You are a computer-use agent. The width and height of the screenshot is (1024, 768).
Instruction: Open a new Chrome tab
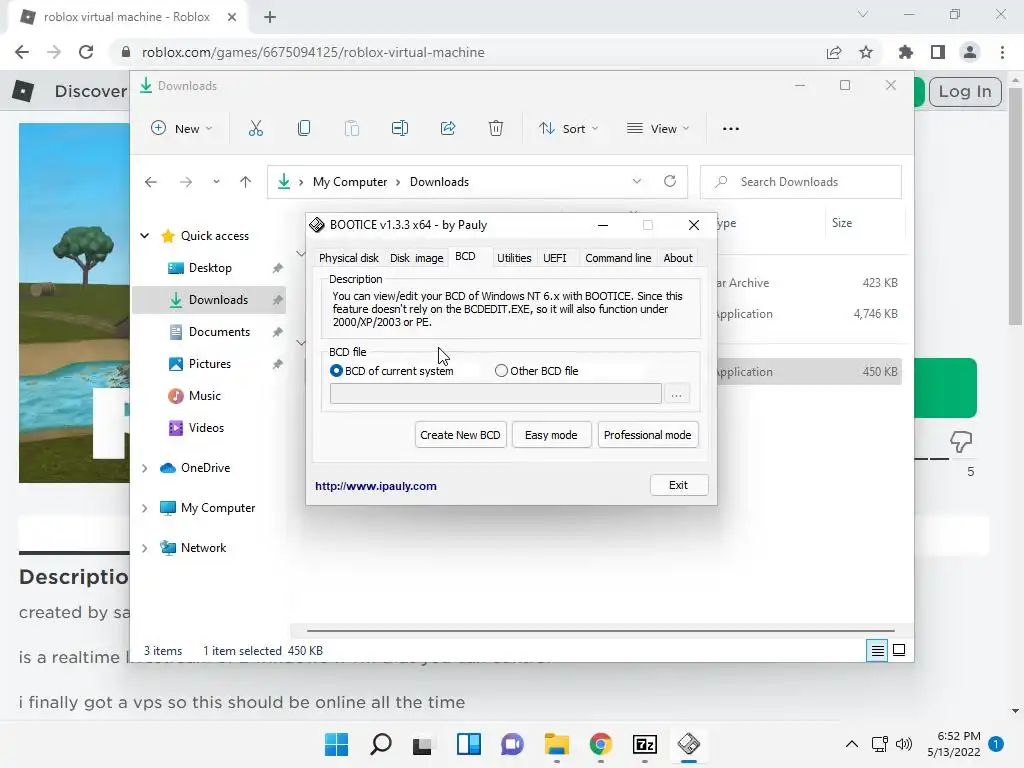(x=270, y=17)
